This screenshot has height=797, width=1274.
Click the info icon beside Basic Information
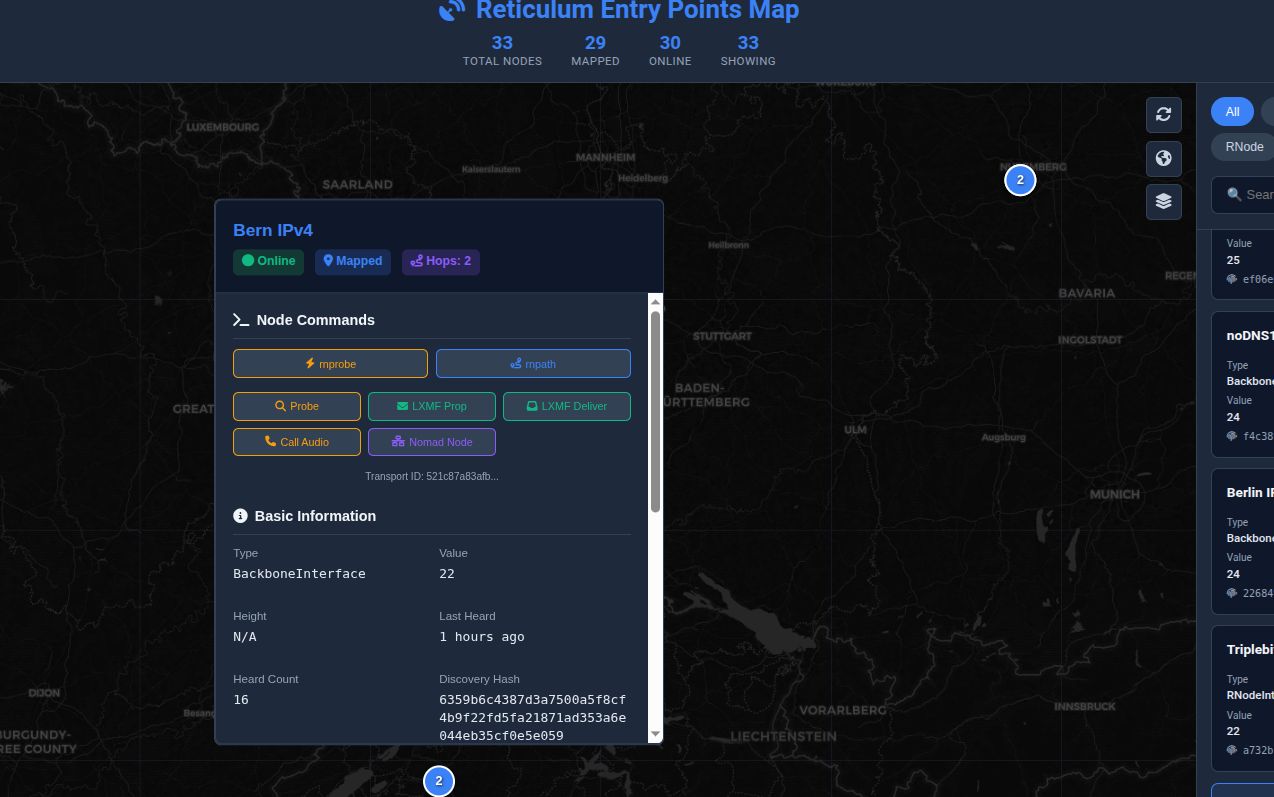(240, 516)
